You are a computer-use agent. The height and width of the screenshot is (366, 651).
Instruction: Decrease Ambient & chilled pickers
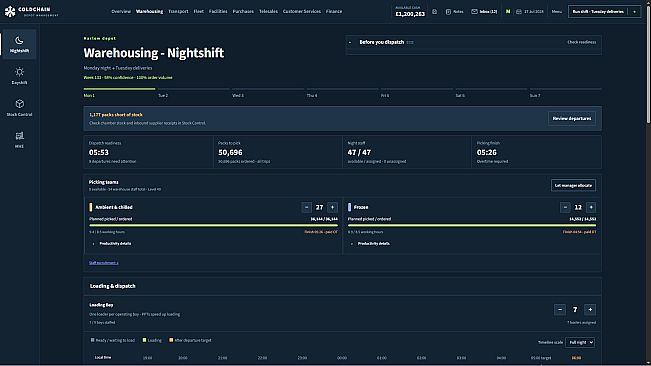click(306, 207)
